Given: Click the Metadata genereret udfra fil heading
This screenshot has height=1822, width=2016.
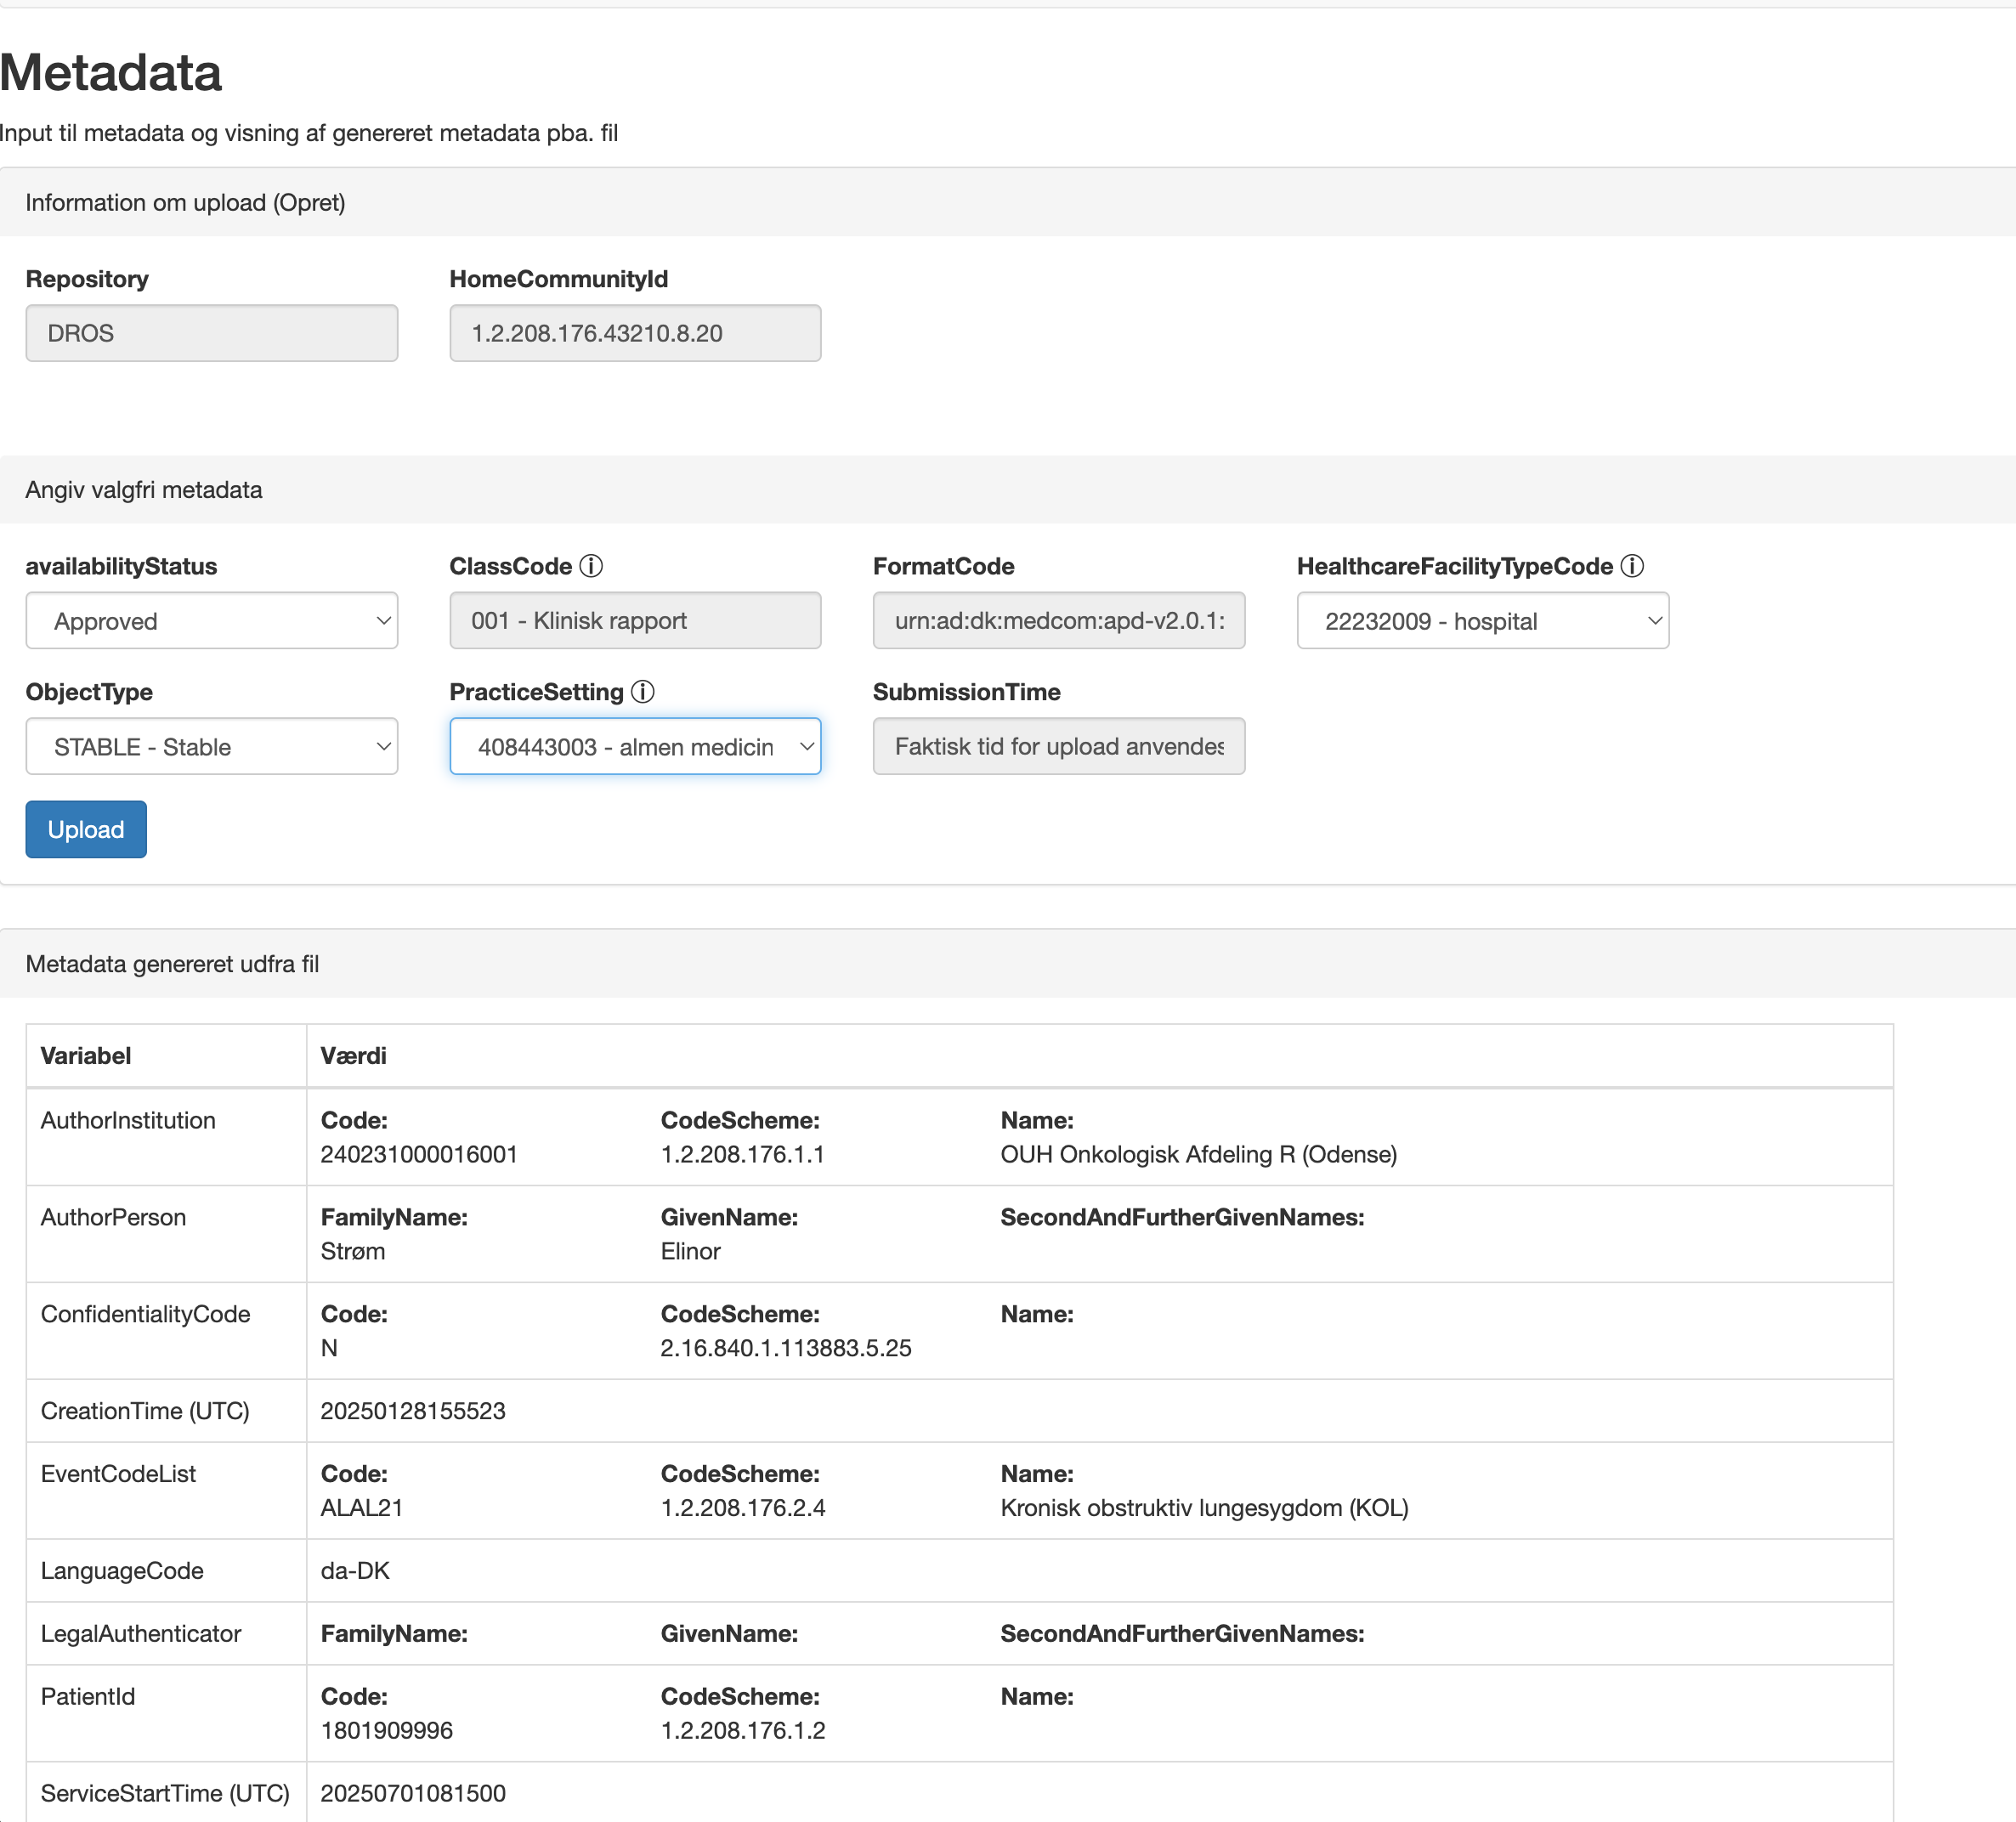Looking at the screenshot, I should click(172, 964).
